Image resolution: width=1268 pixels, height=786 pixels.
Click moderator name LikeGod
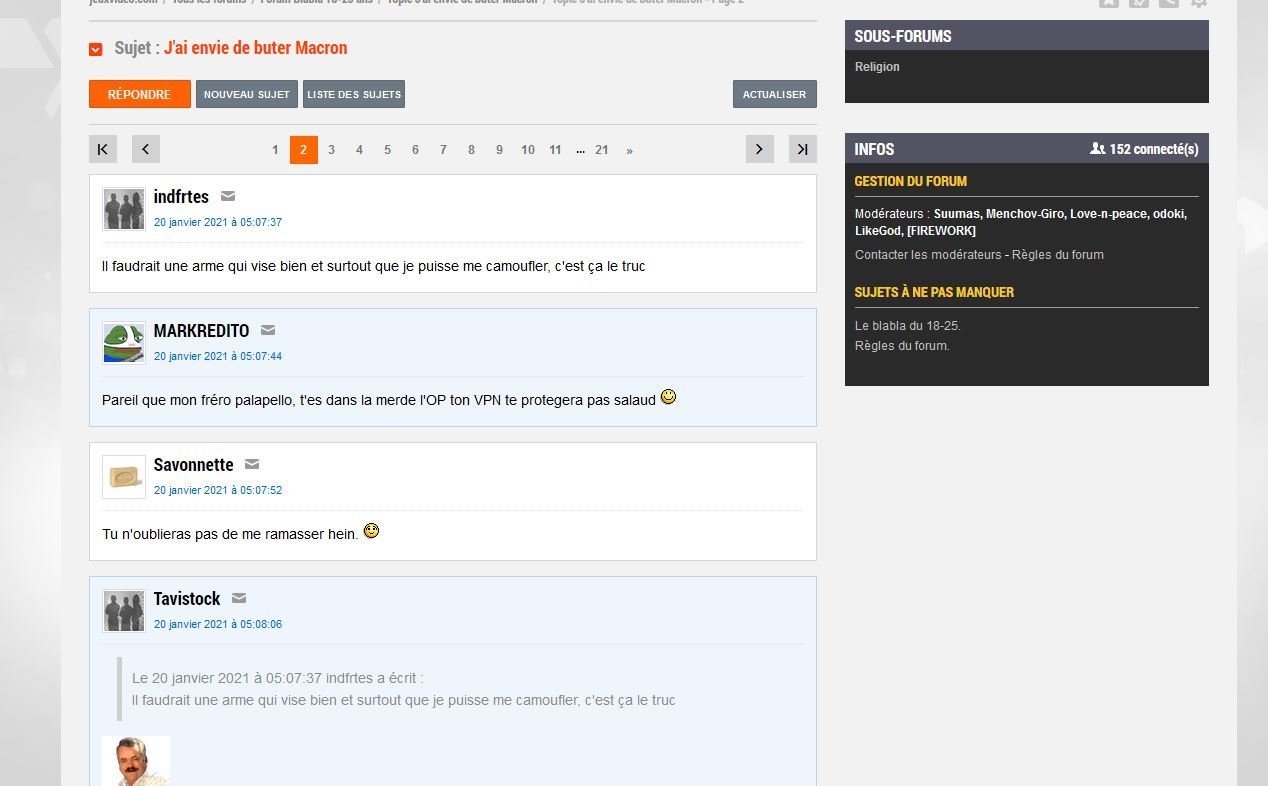pos(877,231)
